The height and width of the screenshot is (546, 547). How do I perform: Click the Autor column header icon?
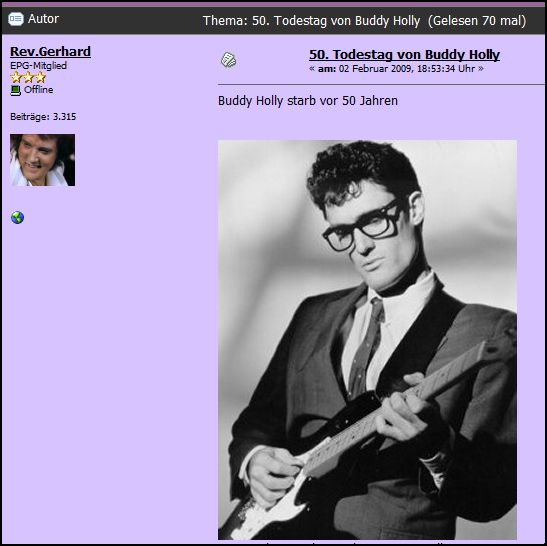point(16,19)
